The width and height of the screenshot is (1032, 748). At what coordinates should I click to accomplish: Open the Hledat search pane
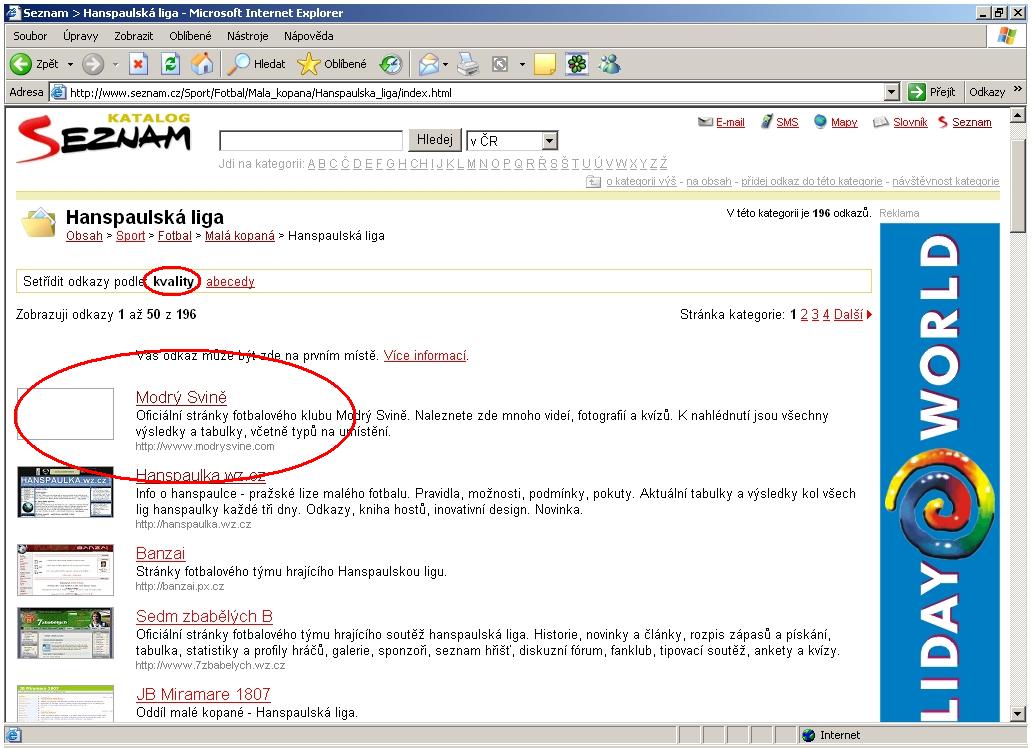coord(258,64)
